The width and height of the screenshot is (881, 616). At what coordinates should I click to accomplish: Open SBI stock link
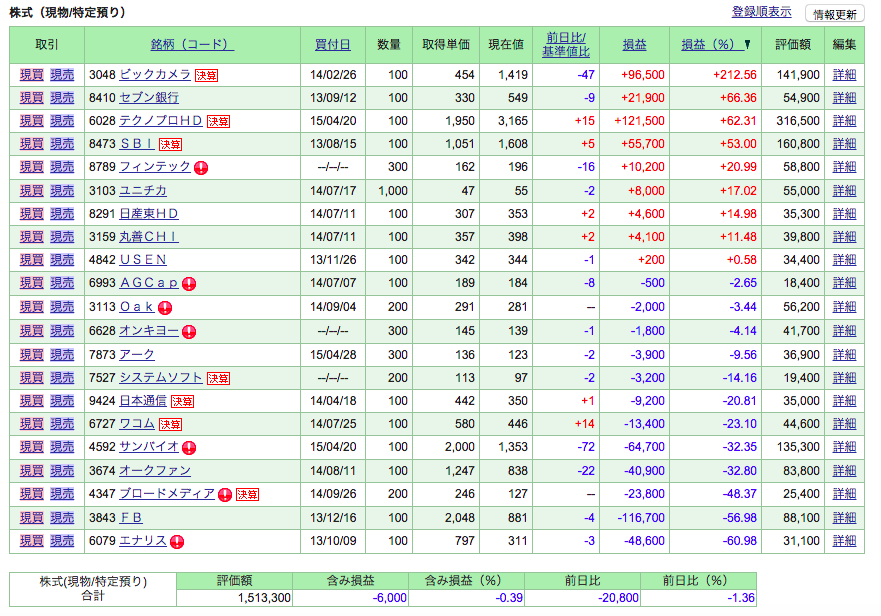tap(137, 144)
